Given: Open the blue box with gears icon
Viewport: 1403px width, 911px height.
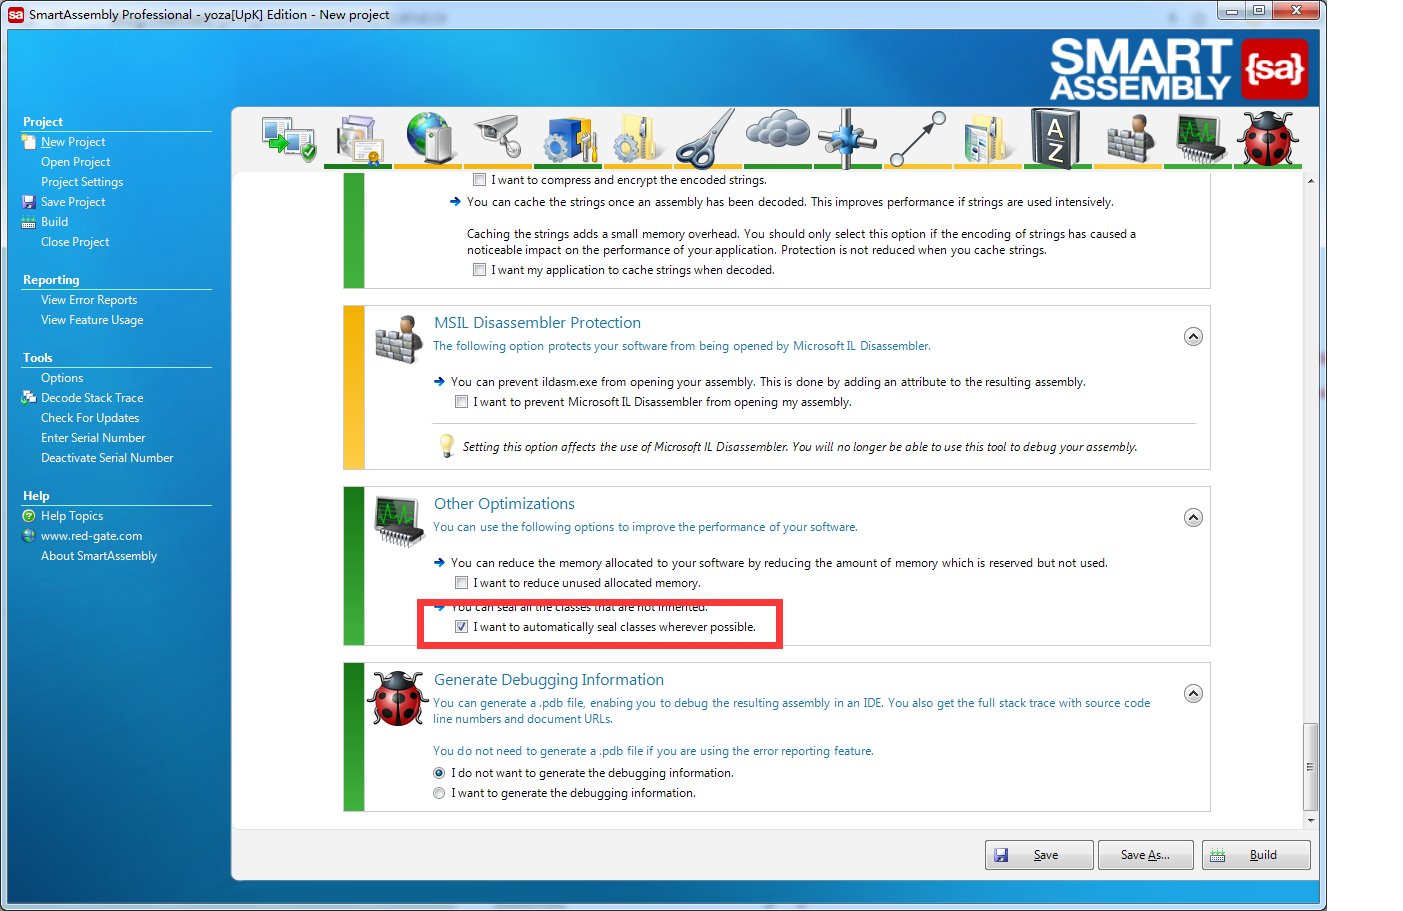Looking at the screenshot, I should (569, 139).
